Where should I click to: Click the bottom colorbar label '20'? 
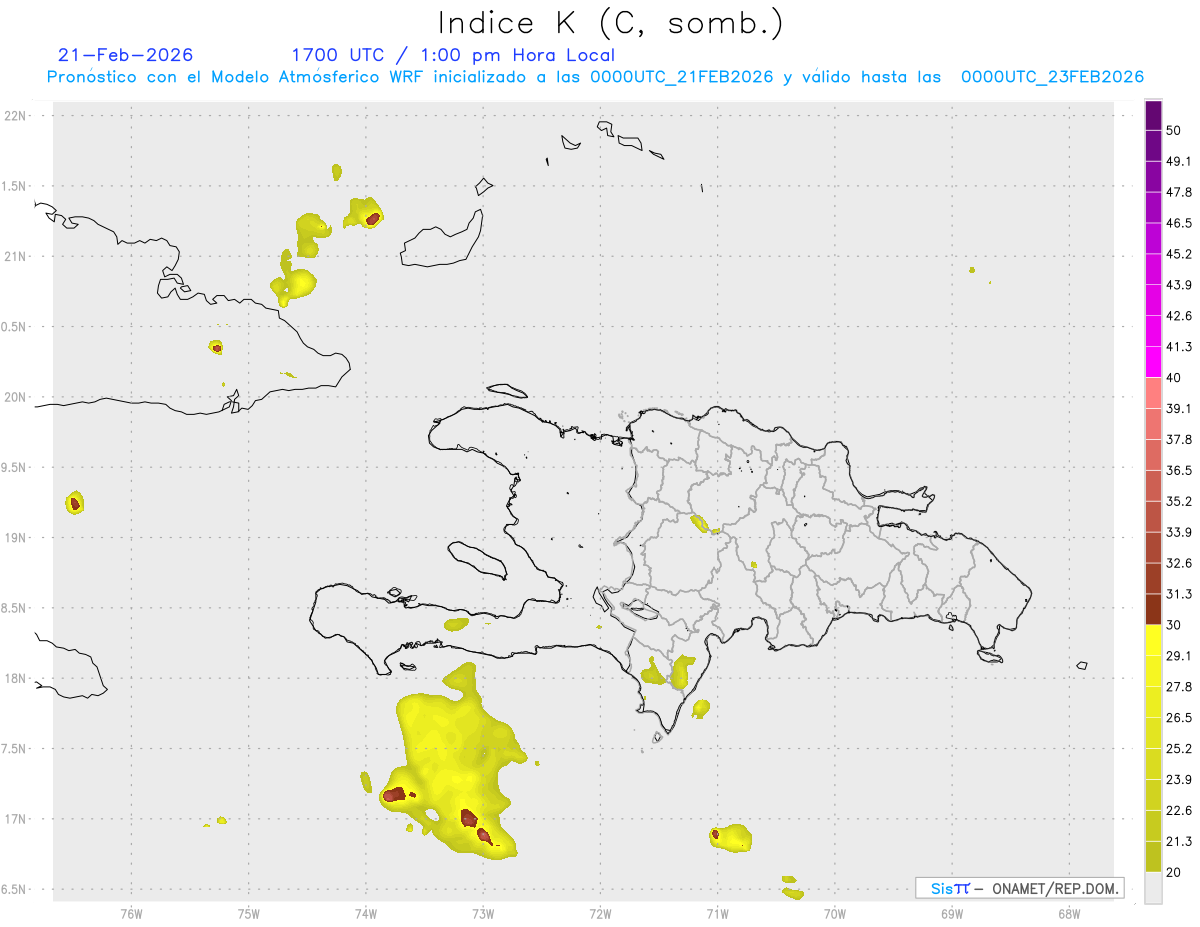point(1174,872)
